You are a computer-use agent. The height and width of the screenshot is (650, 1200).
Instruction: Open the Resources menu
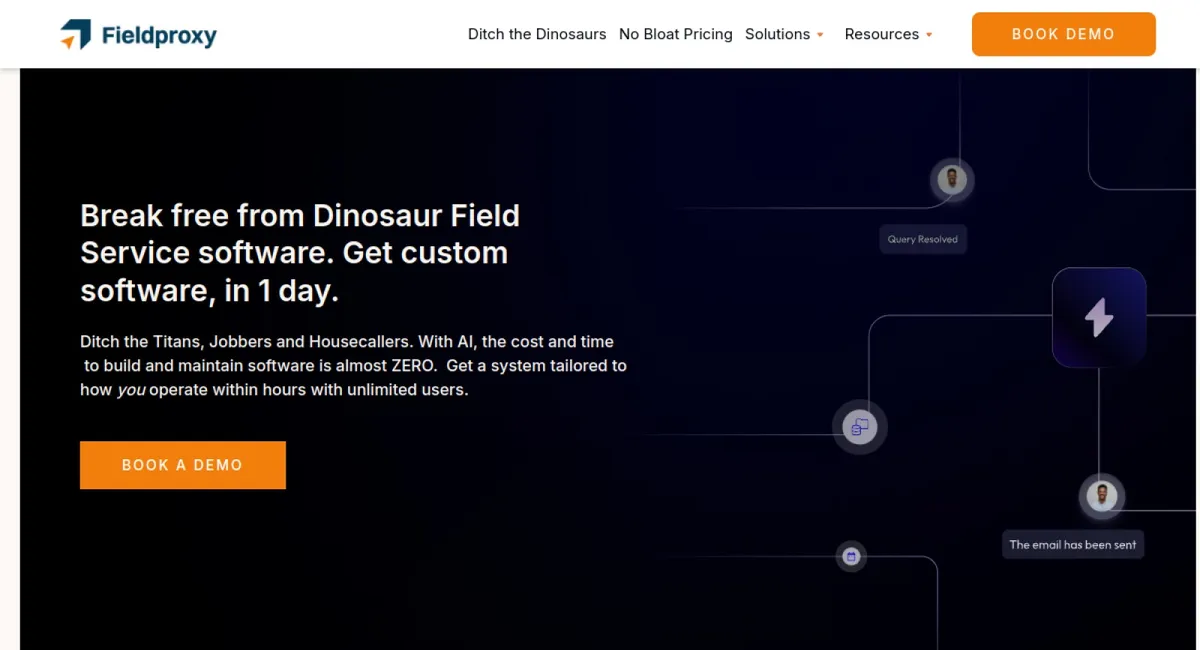882,34
